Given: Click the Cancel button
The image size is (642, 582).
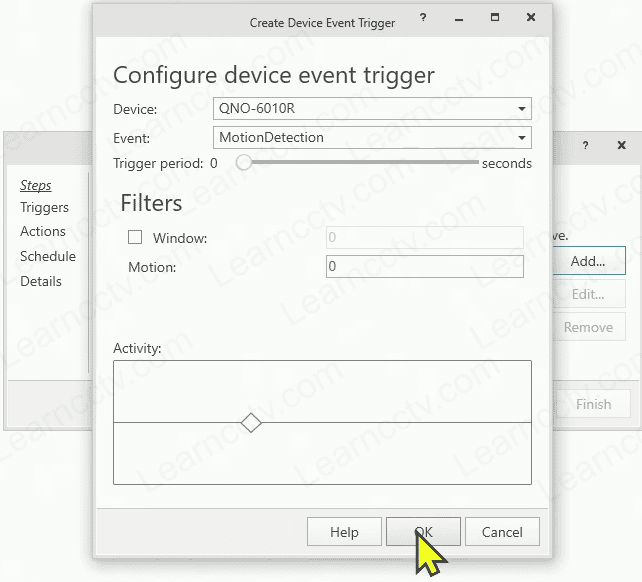Looking at the screenshot, I should tap(502, 532).
